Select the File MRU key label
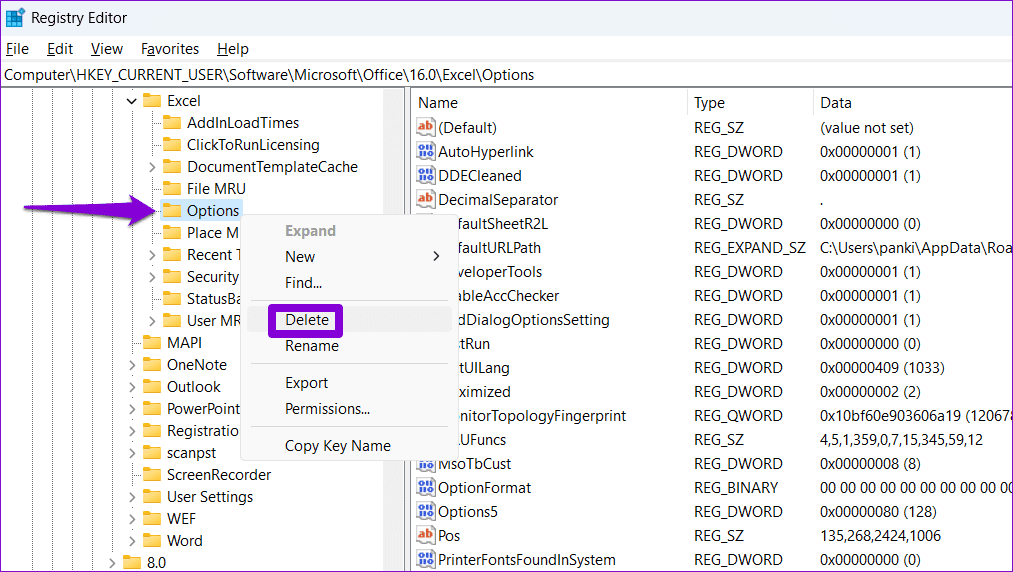The image size is (1013, 572). pos(216,189)
